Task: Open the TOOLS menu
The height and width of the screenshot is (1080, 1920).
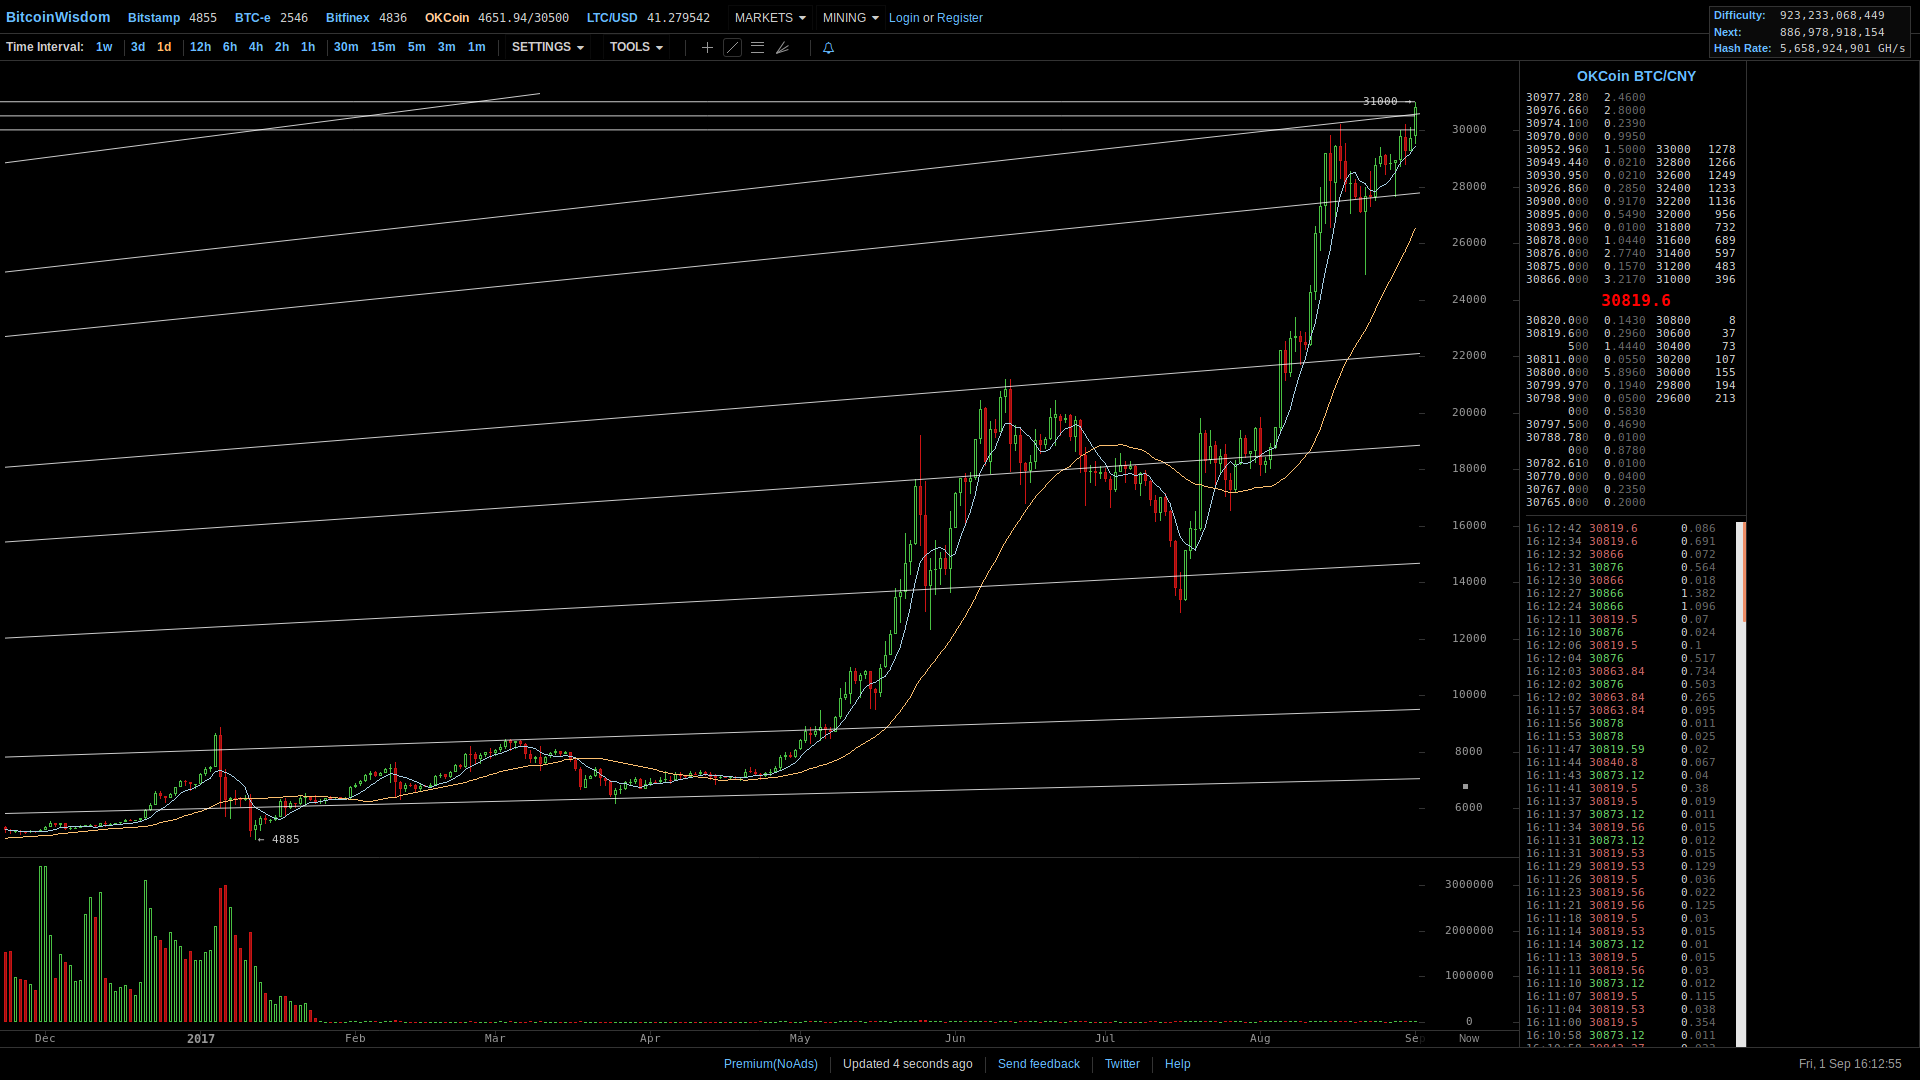Action: click(x=635, y=47)
